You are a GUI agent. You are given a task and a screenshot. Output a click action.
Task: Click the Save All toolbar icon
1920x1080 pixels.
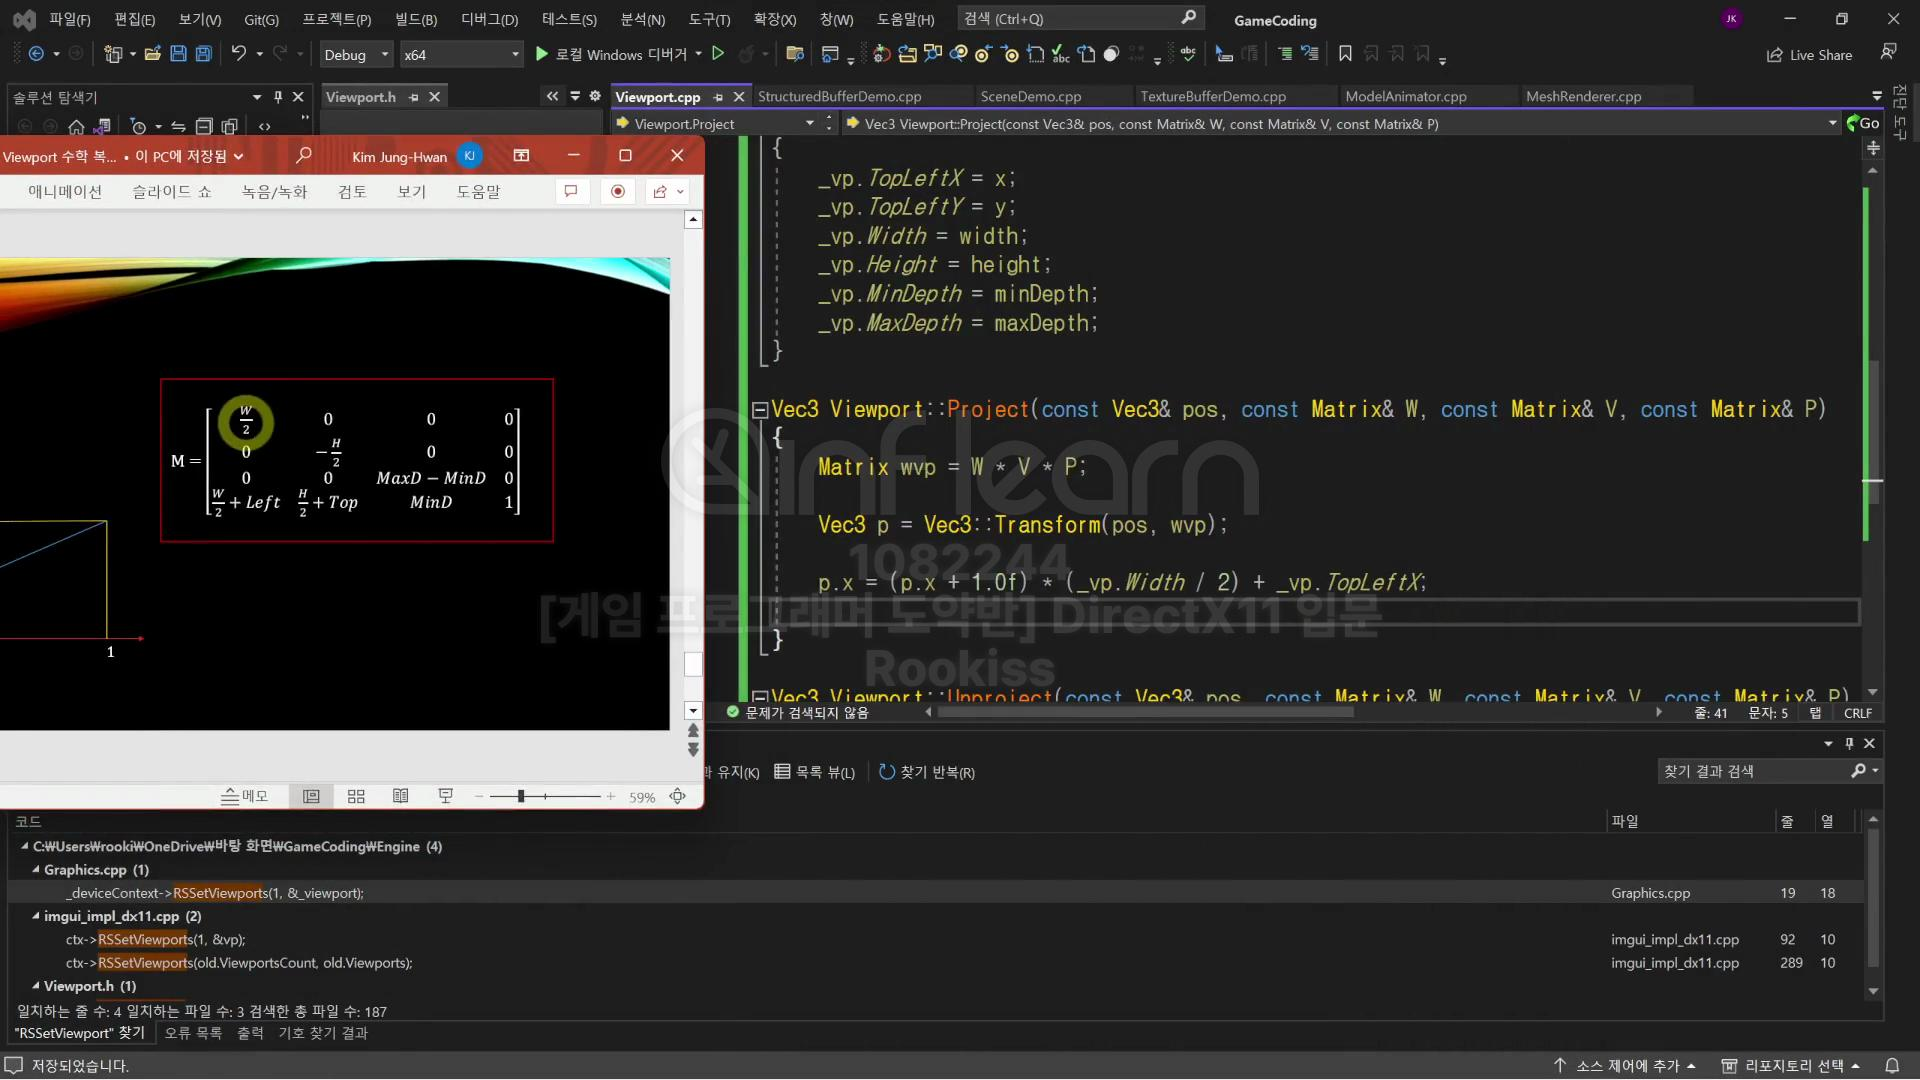coord(203,54)
